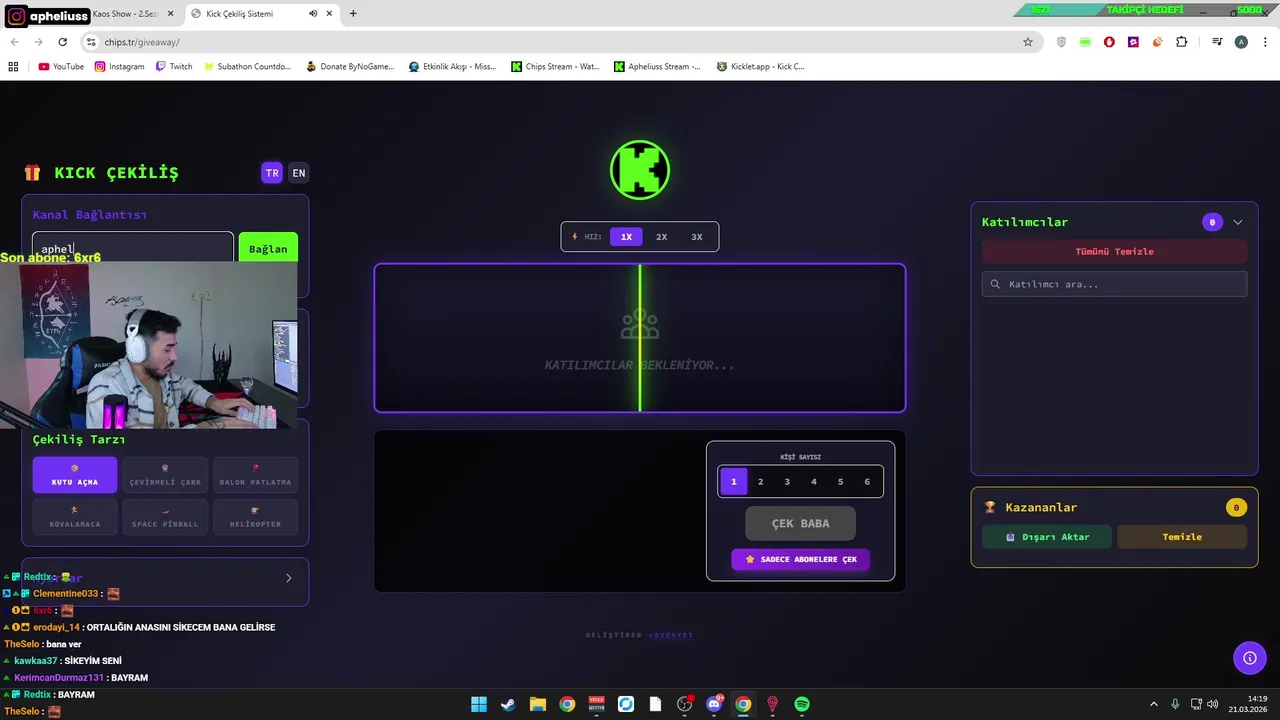Select 1 as winner count

coord(733,481)
